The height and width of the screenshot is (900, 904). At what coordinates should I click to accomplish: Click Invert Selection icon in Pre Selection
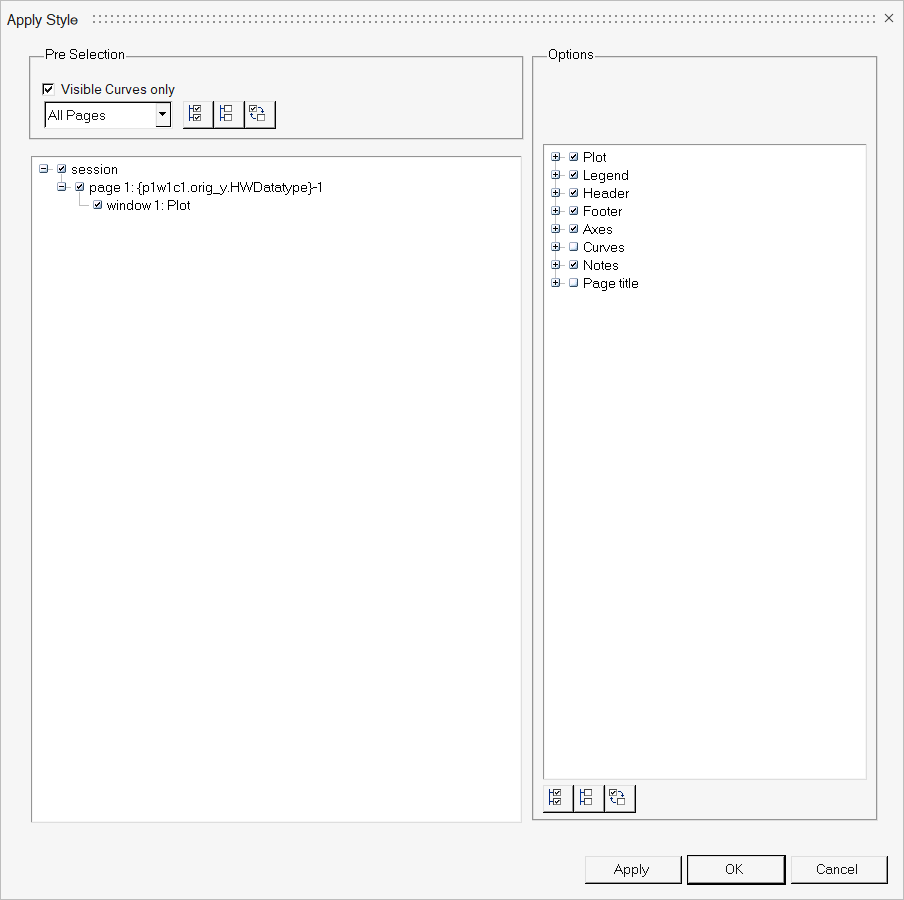259,115
